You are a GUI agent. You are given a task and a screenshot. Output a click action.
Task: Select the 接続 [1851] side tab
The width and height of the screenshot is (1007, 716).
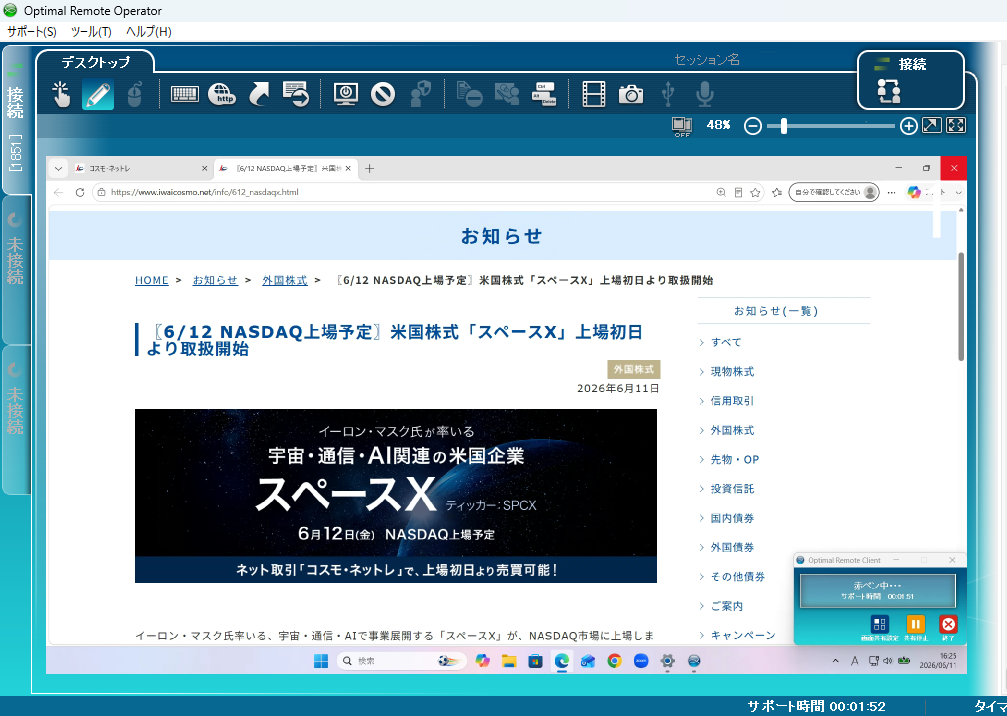(x=15, y=120)
